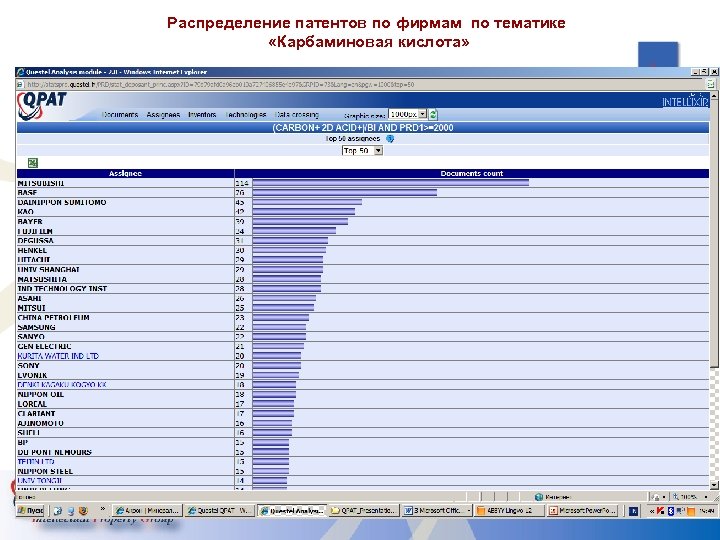Click the page scrollbar's down arrow
720x540 pixels.
click(x=714, y=485)
